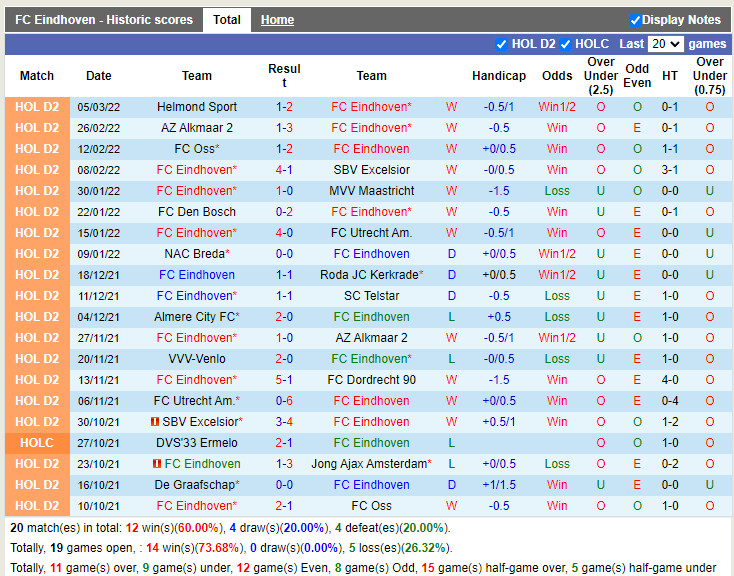The height and width of the screenshot is (576, 734).
Task: Click DVS'33 Ermelo team name
Action: pyautogui.click(x=197, y=443)
